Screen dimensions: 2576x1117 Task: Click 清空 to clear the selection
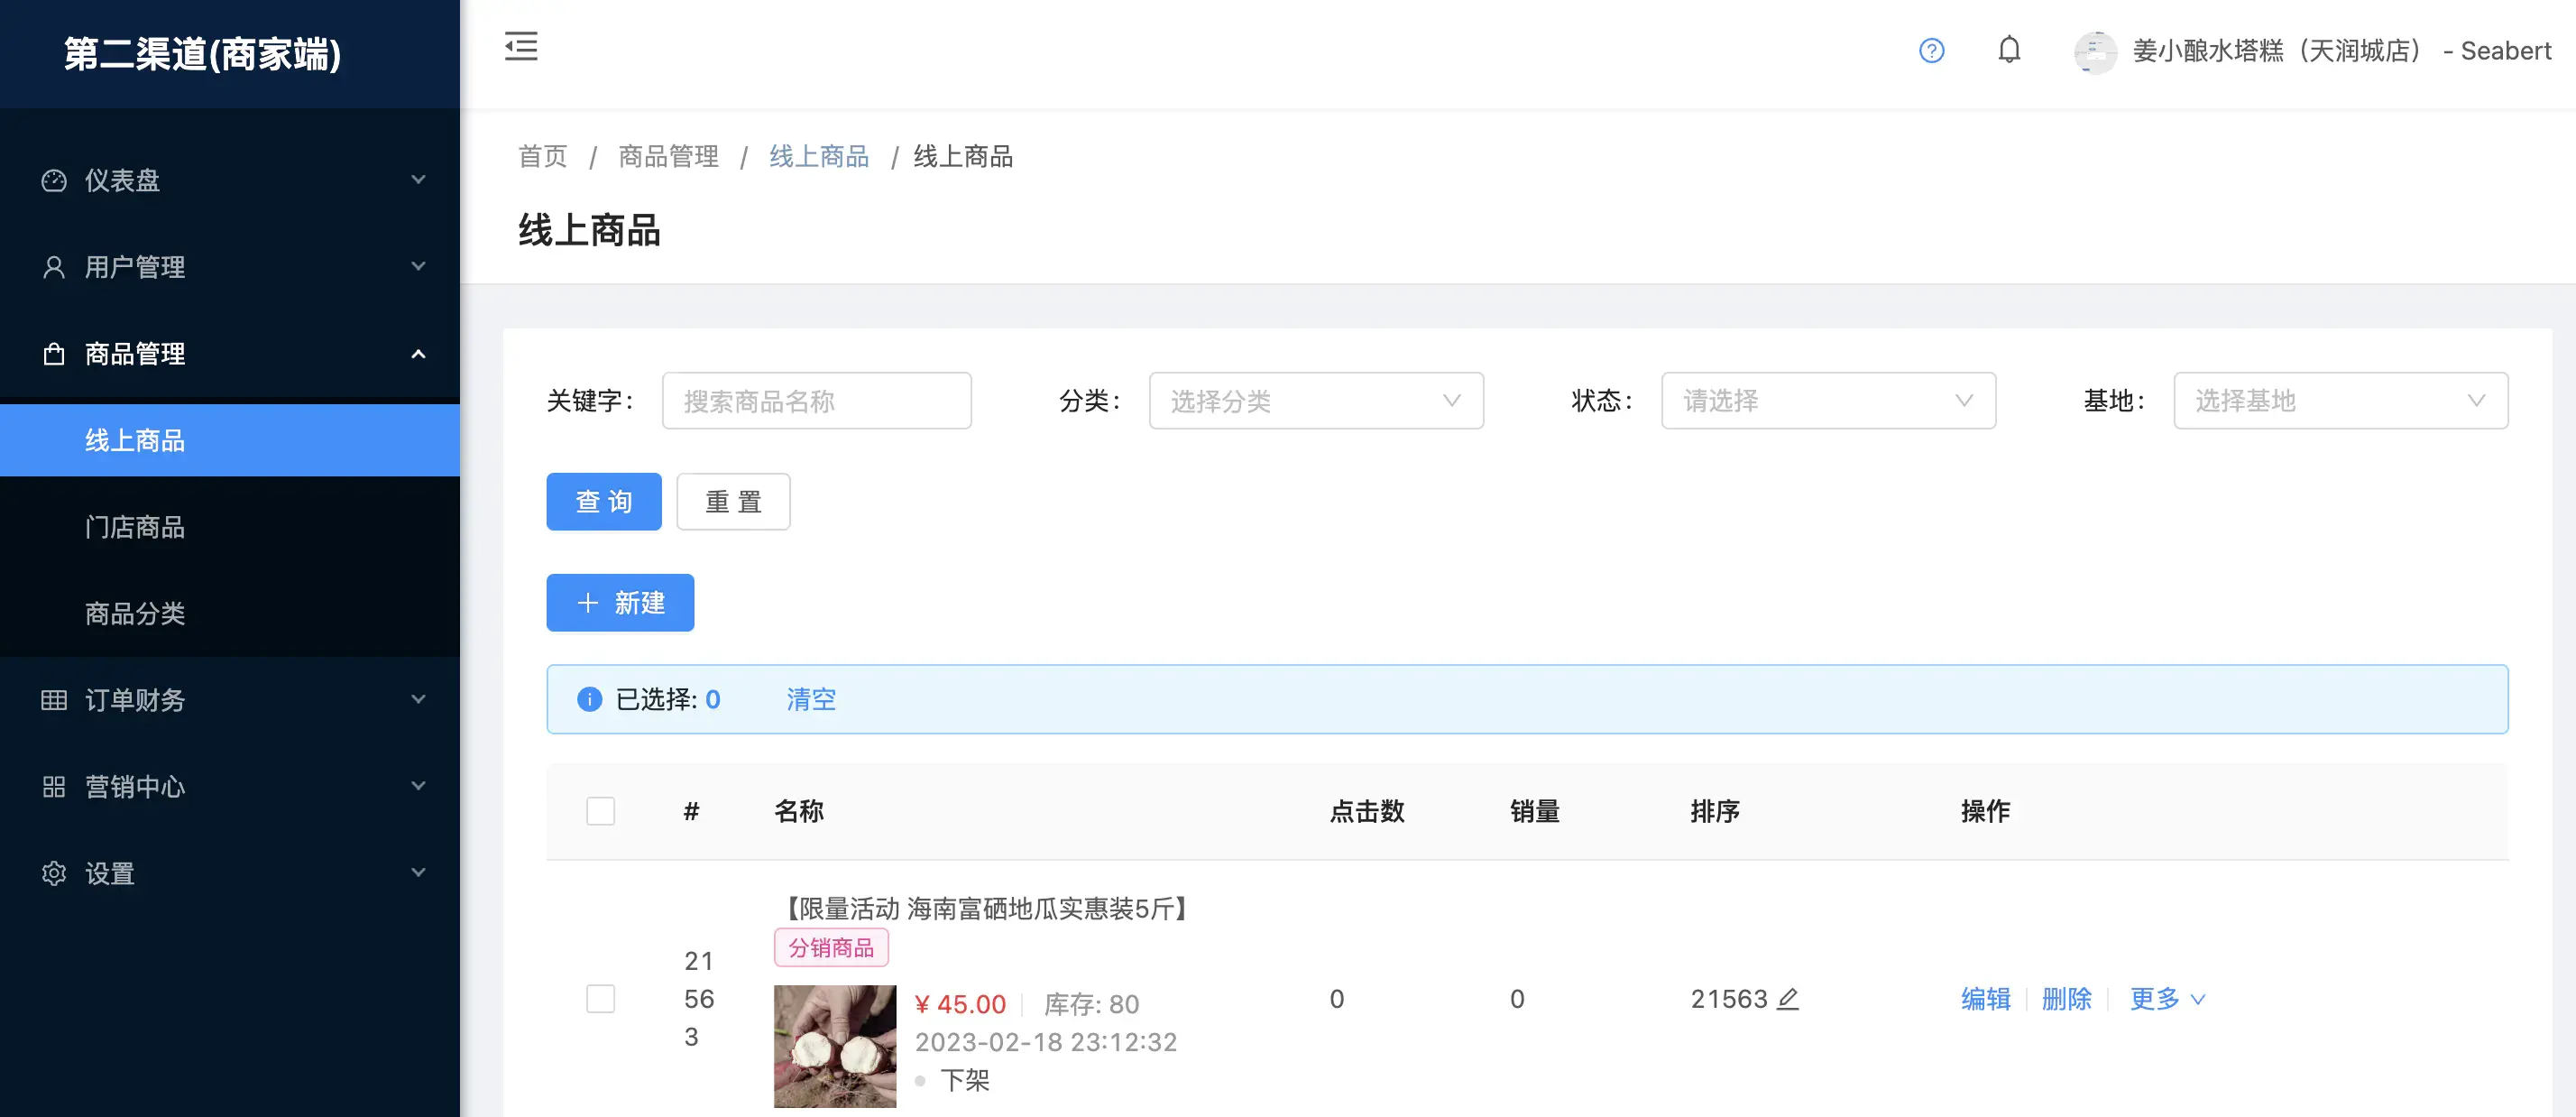point(810,699)
